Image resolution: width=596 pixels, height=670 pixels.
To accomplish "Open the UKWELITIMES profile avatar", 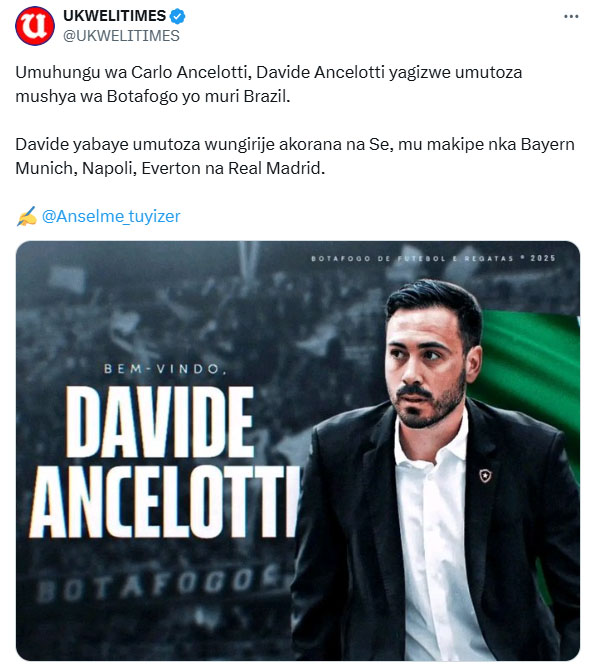I will coord(35,26).
